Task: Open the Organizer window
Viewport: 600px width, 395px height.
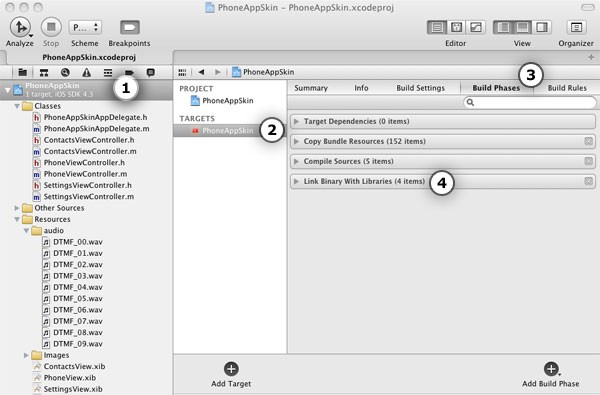Action: click(576, 27)
